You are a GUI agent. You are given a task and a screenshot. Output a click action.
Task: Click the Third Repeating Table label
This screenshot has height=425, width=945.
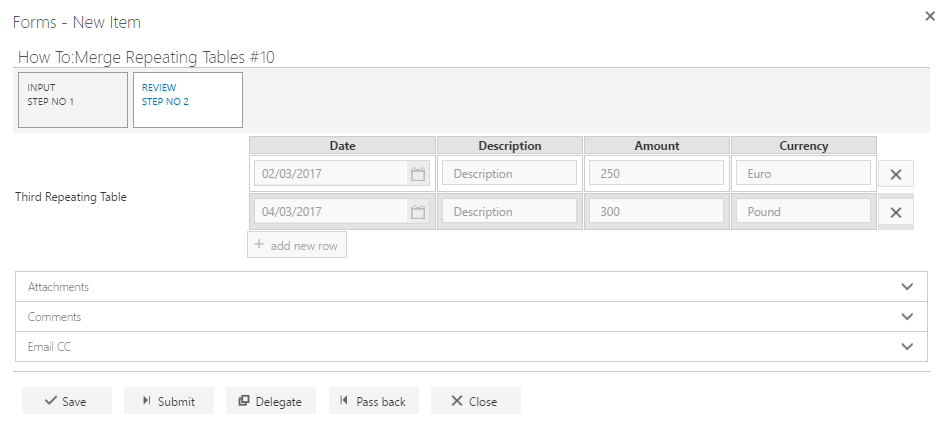(71, 197)
